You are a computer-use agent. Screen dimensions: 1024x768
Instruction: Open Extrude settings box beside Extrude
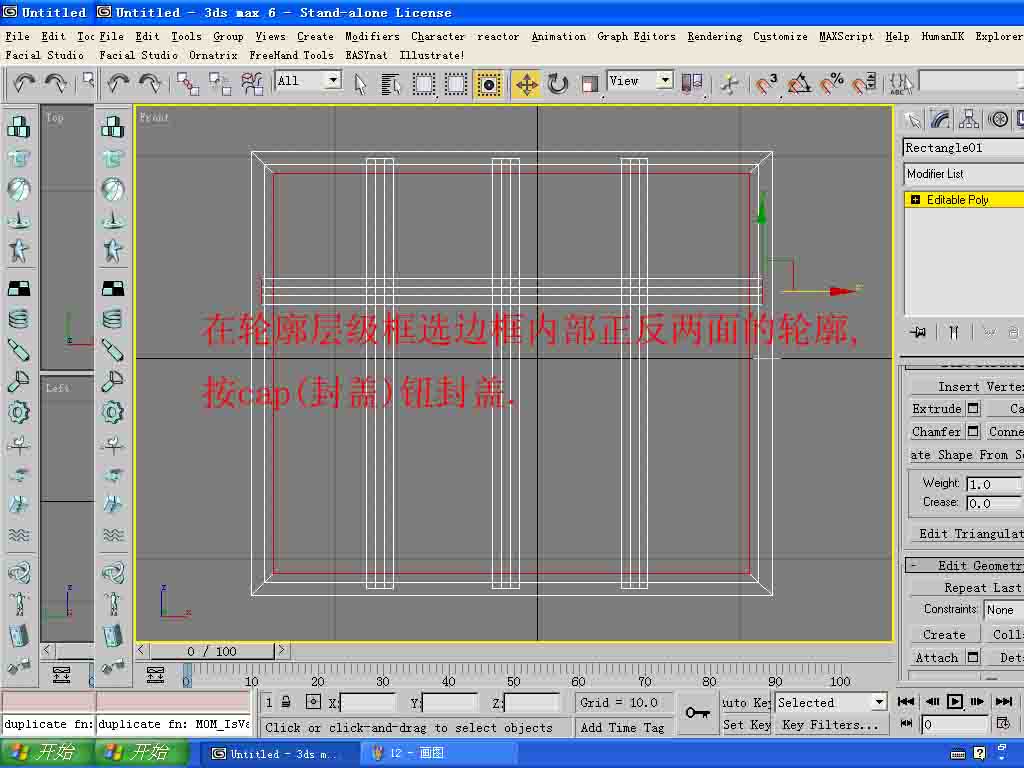pos(973,409)
